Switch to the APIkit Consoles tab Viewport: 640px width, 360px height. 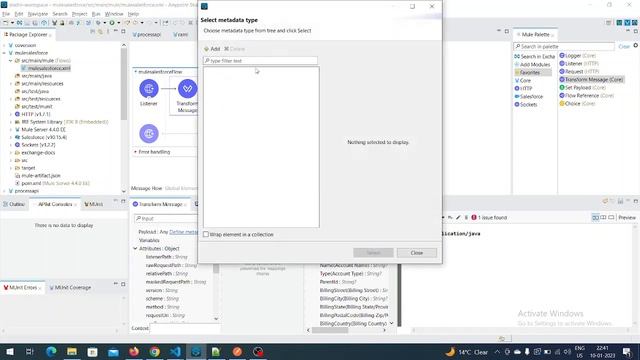click(x=55, y=204)
